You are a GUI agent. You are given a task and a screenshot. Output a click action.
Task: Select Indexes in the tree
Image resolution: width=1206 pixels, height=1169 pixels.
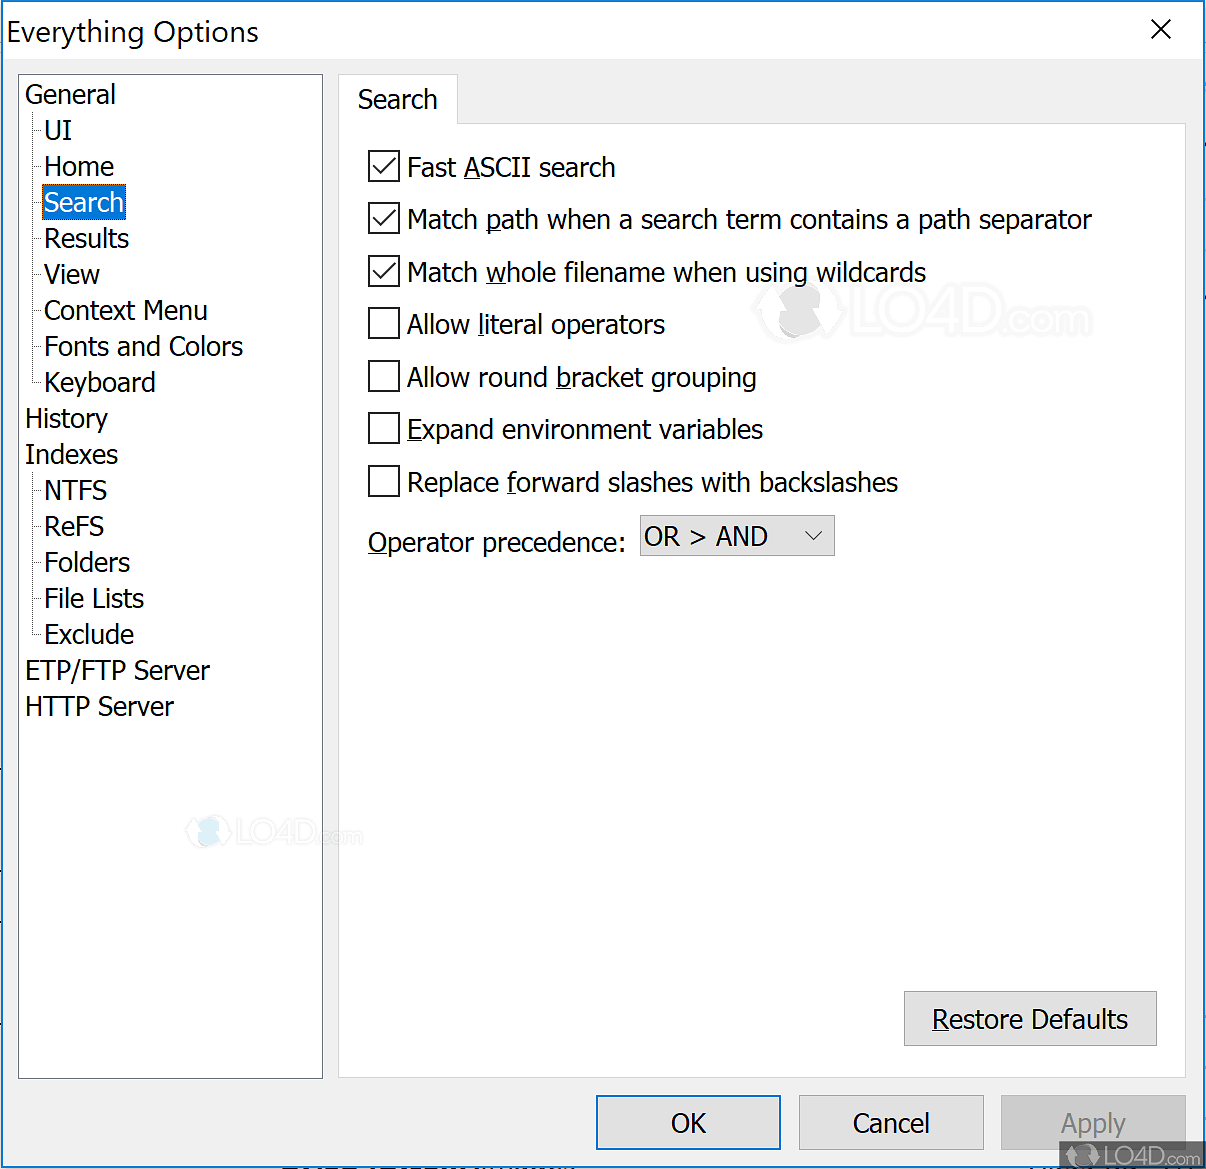click(x=72, y=454)
